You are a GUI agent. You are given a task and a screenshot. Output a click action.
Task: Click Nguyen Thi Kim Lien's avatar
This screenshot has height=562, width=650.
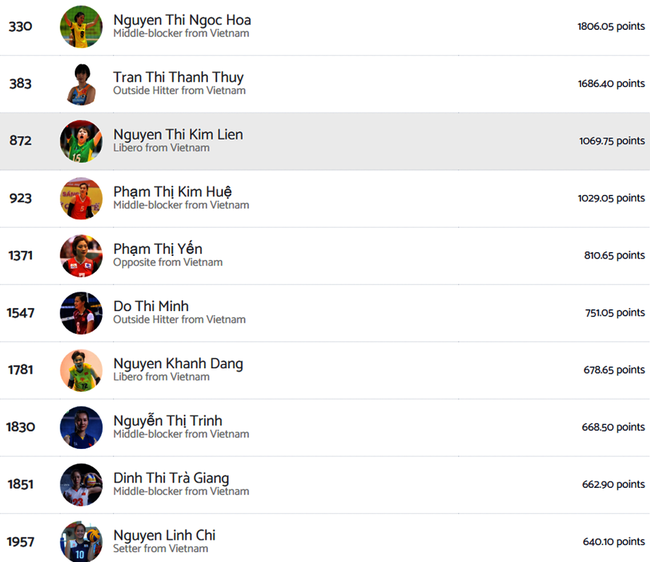click(x=81, y=141)
